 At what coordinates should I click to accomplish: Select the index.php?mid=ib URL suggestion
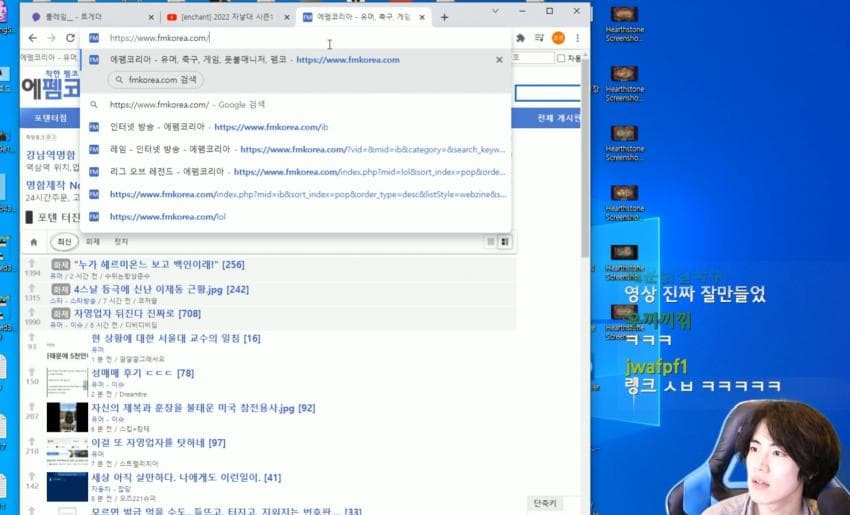tap(295, 194)
